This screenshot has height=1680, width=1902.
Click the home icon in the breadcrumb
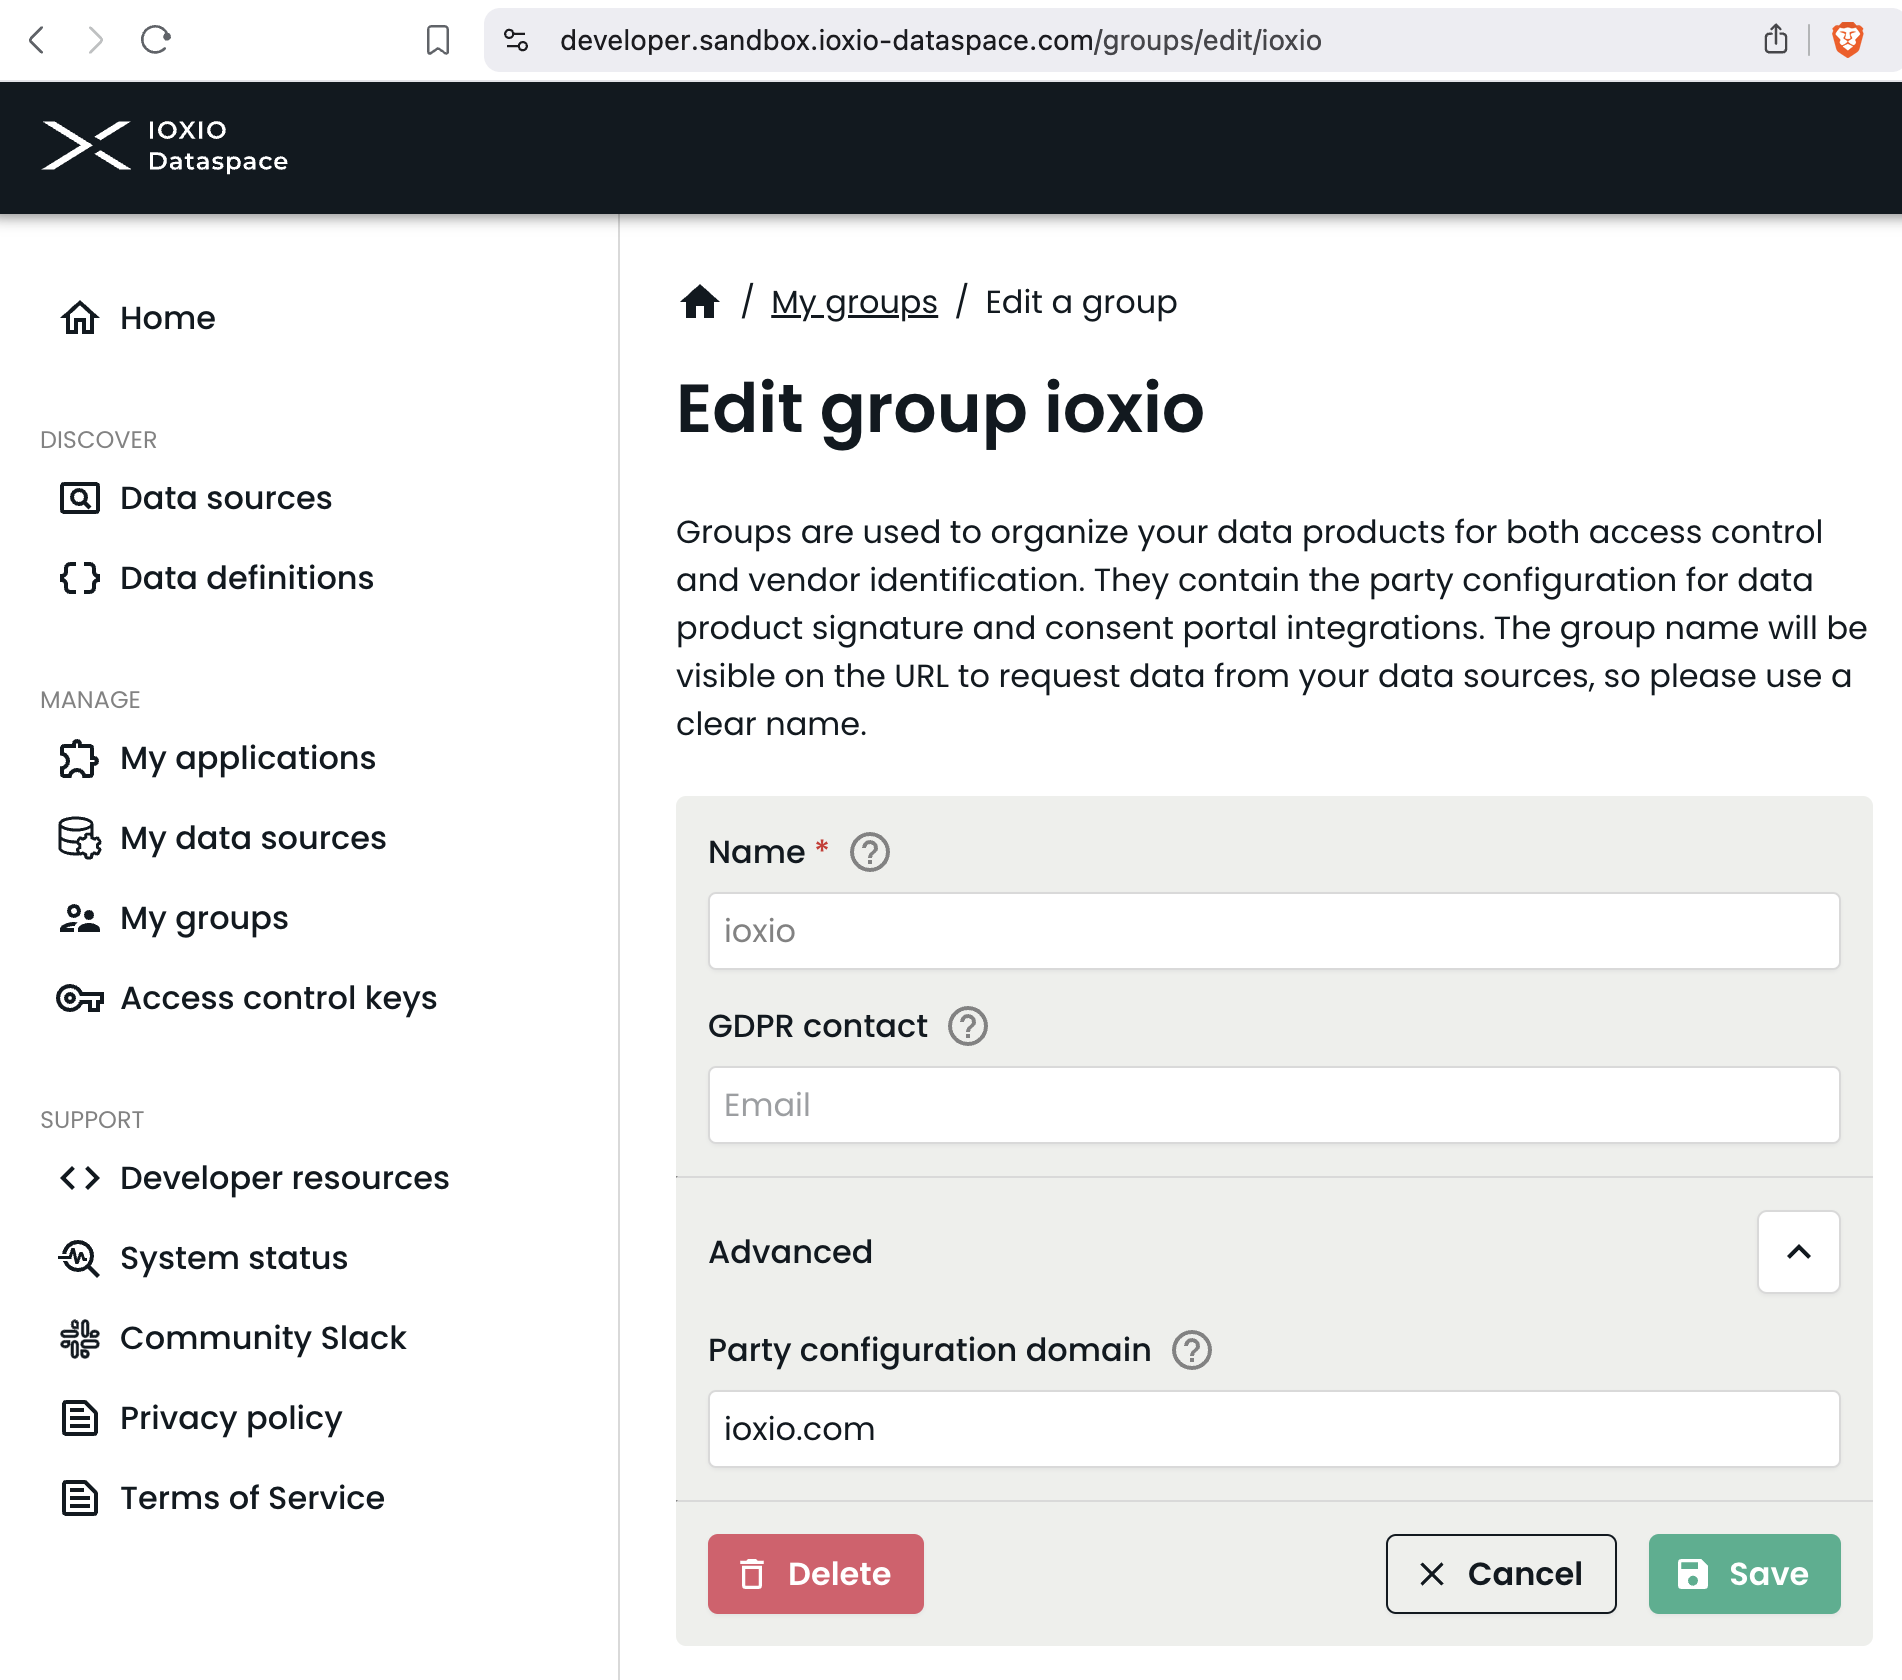pos(700,301)
